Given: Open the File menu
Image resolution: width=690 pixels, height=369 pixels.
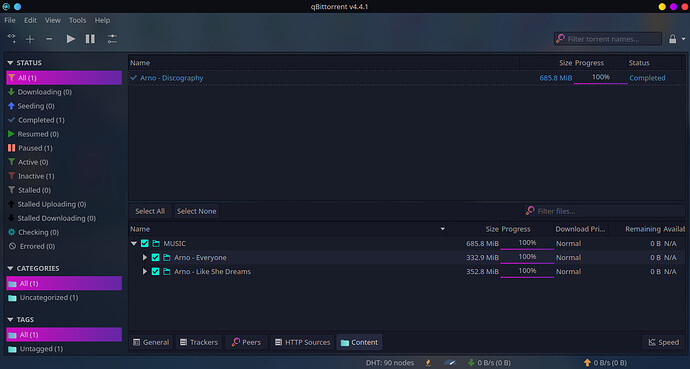Looking at the screenshot, I should (x=10, y=20).
